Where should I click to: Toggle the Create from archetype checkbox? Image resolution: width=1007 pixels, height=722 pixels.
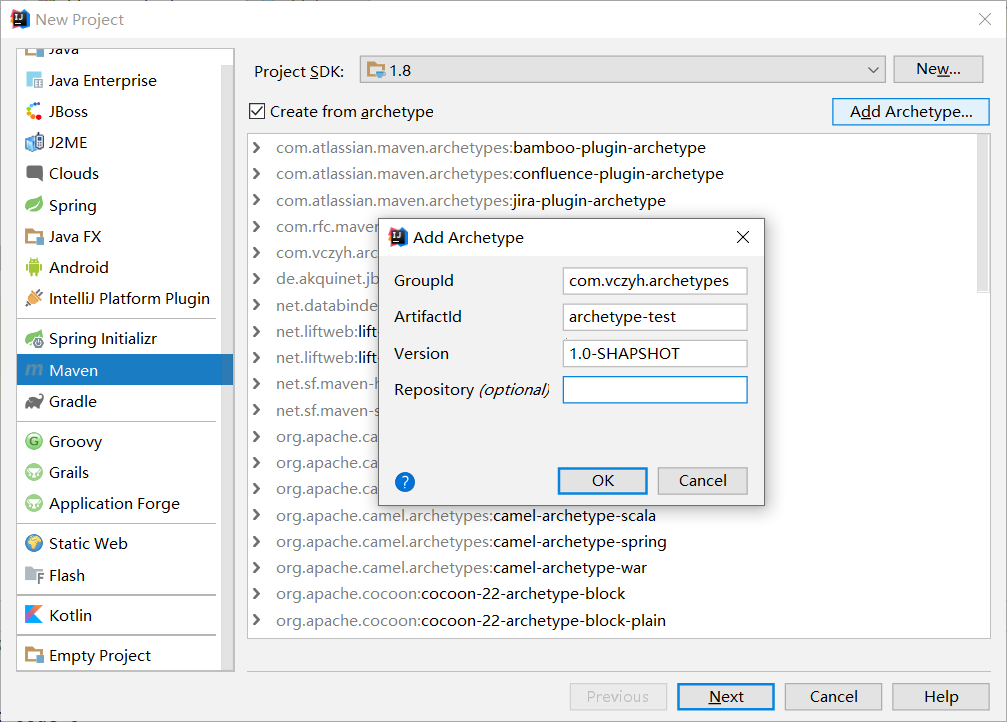tap(257, 111)
